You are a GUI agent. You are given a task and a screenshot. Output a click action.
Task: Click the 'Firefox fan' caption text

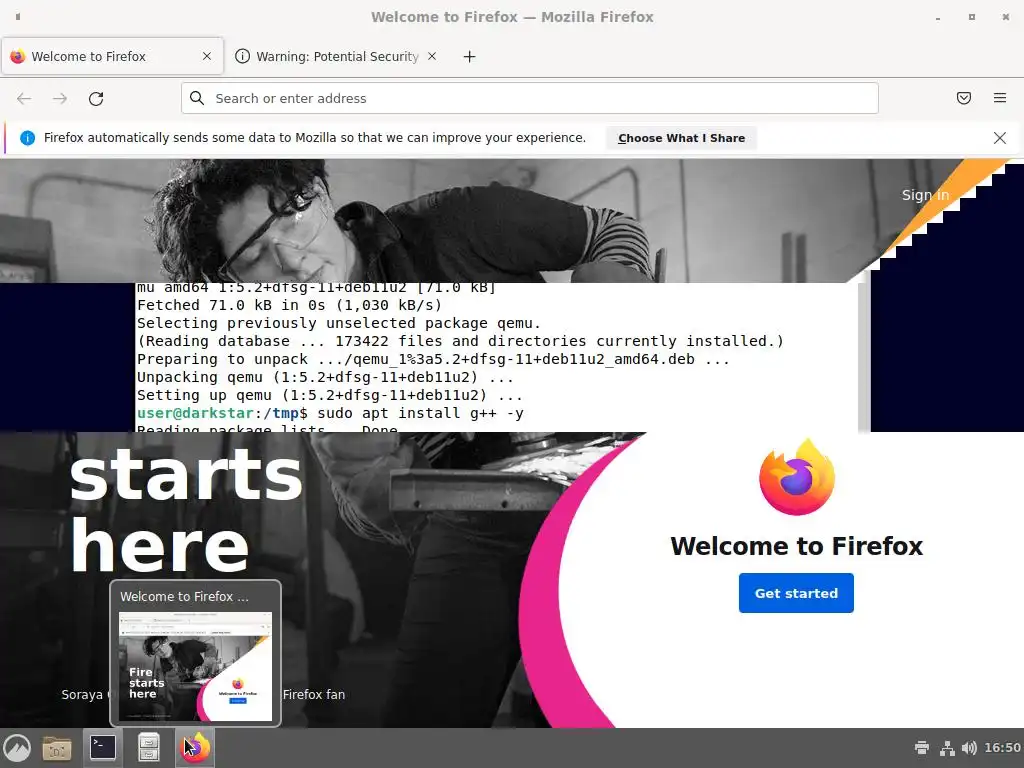coord(314,695)
